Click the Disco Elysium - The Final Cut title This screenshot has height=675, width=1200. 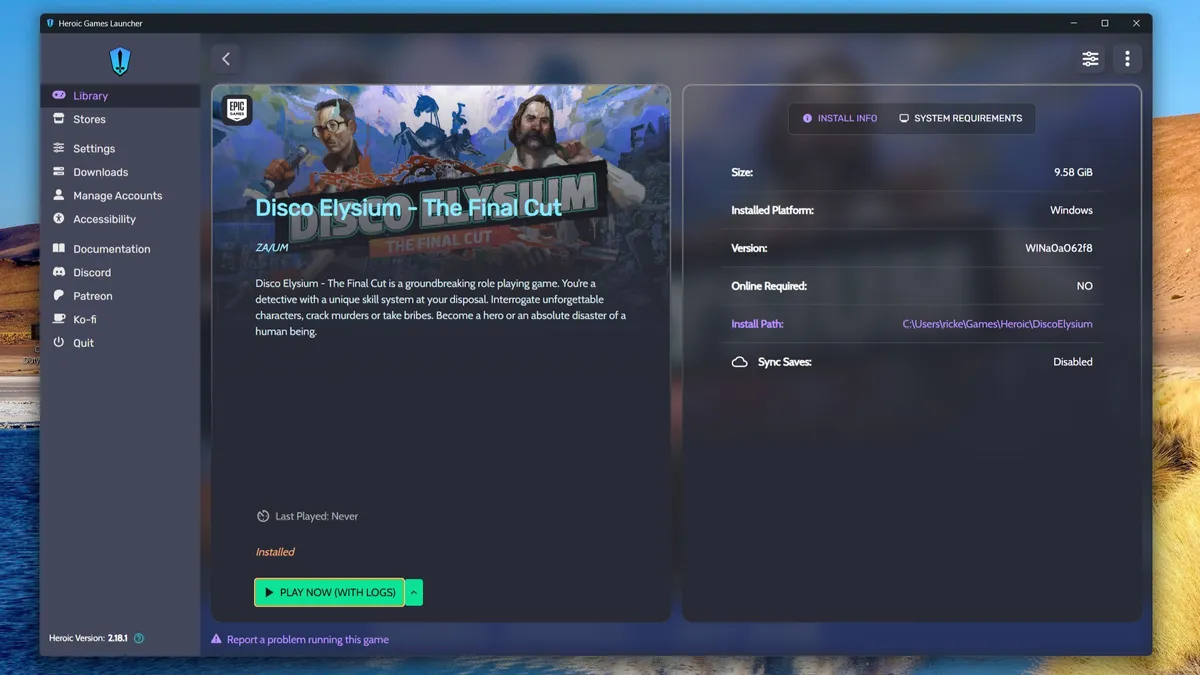(409, 207)
